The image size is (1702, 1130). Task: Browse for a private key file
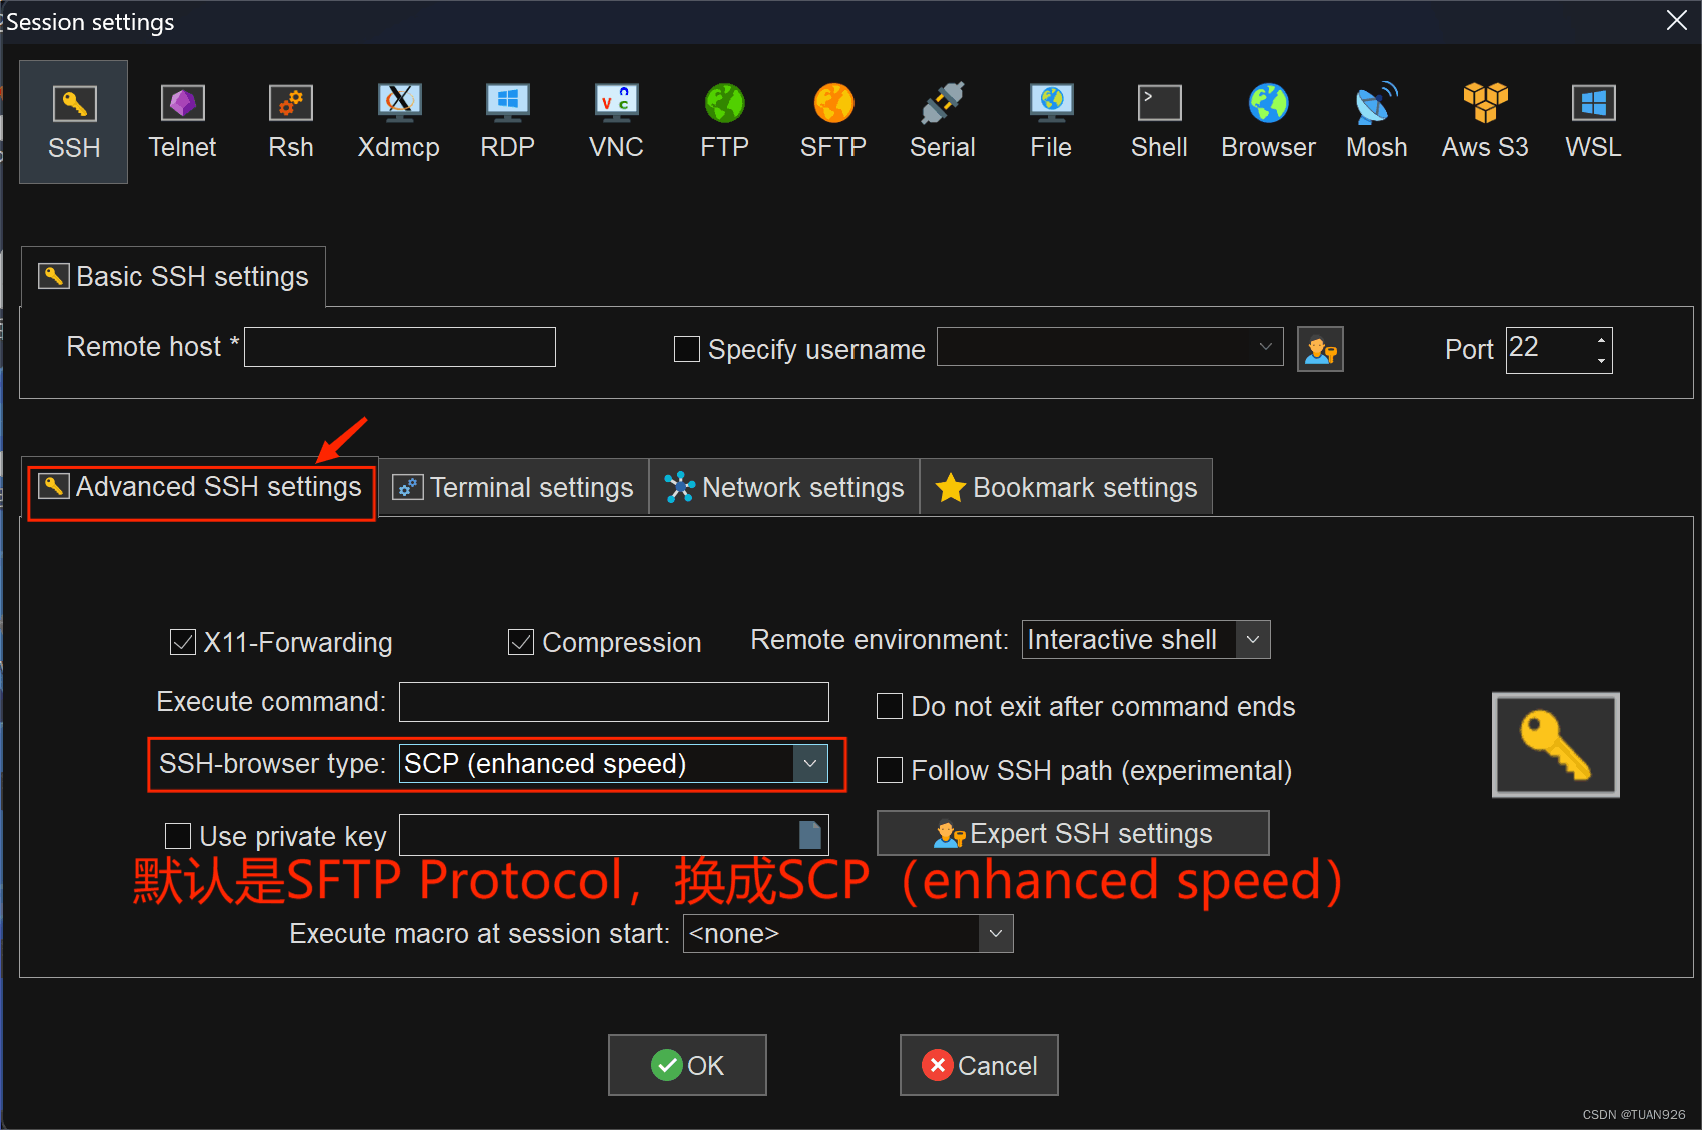coord(810,834)
